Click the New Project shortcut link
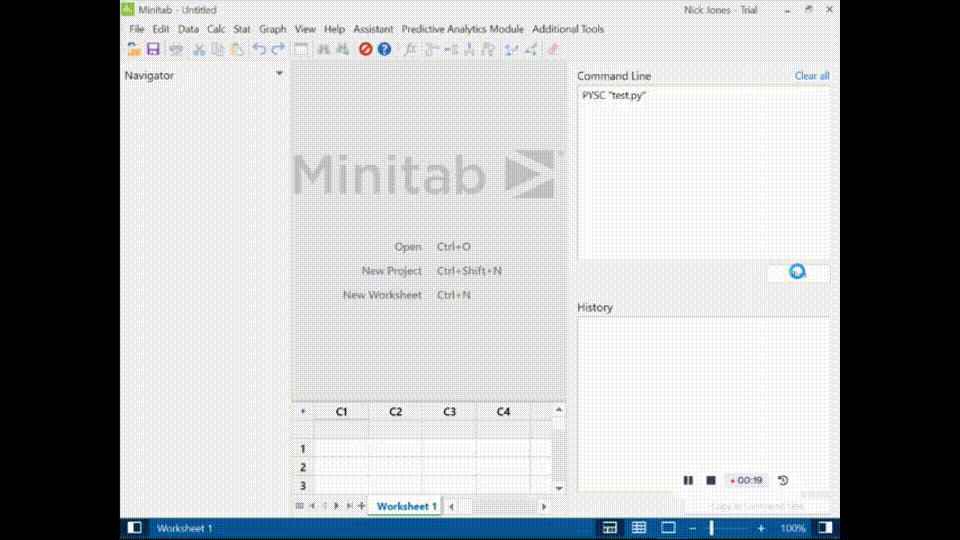Screen dimensions: 960x540 (x=392, y=271)
